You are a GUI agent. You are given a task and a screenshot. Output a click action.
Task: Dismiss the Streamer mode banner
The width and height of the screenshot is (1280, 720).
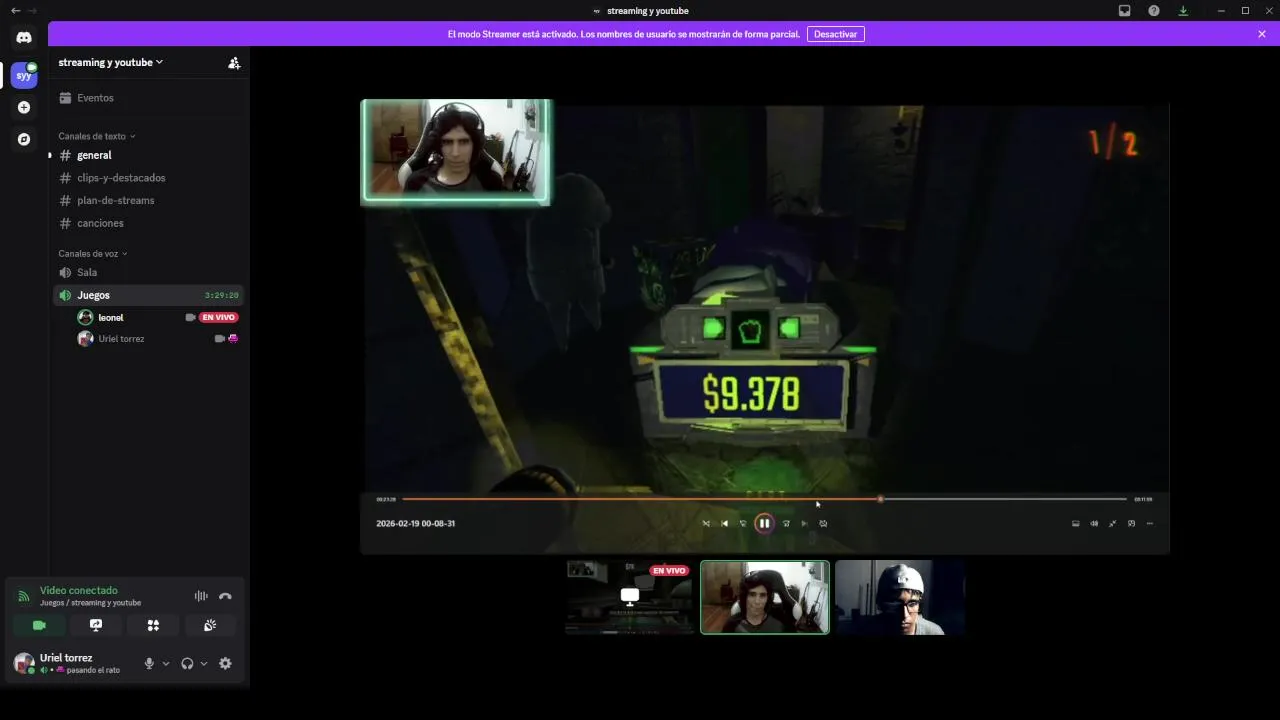click(1262, 34)
